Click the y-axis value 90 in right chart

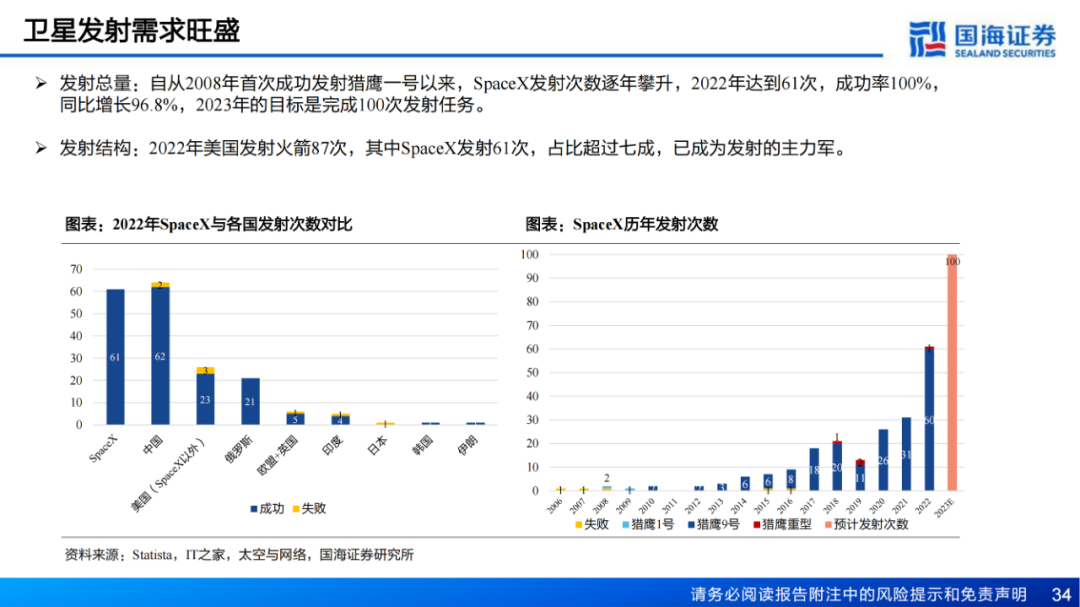[532, 278]
